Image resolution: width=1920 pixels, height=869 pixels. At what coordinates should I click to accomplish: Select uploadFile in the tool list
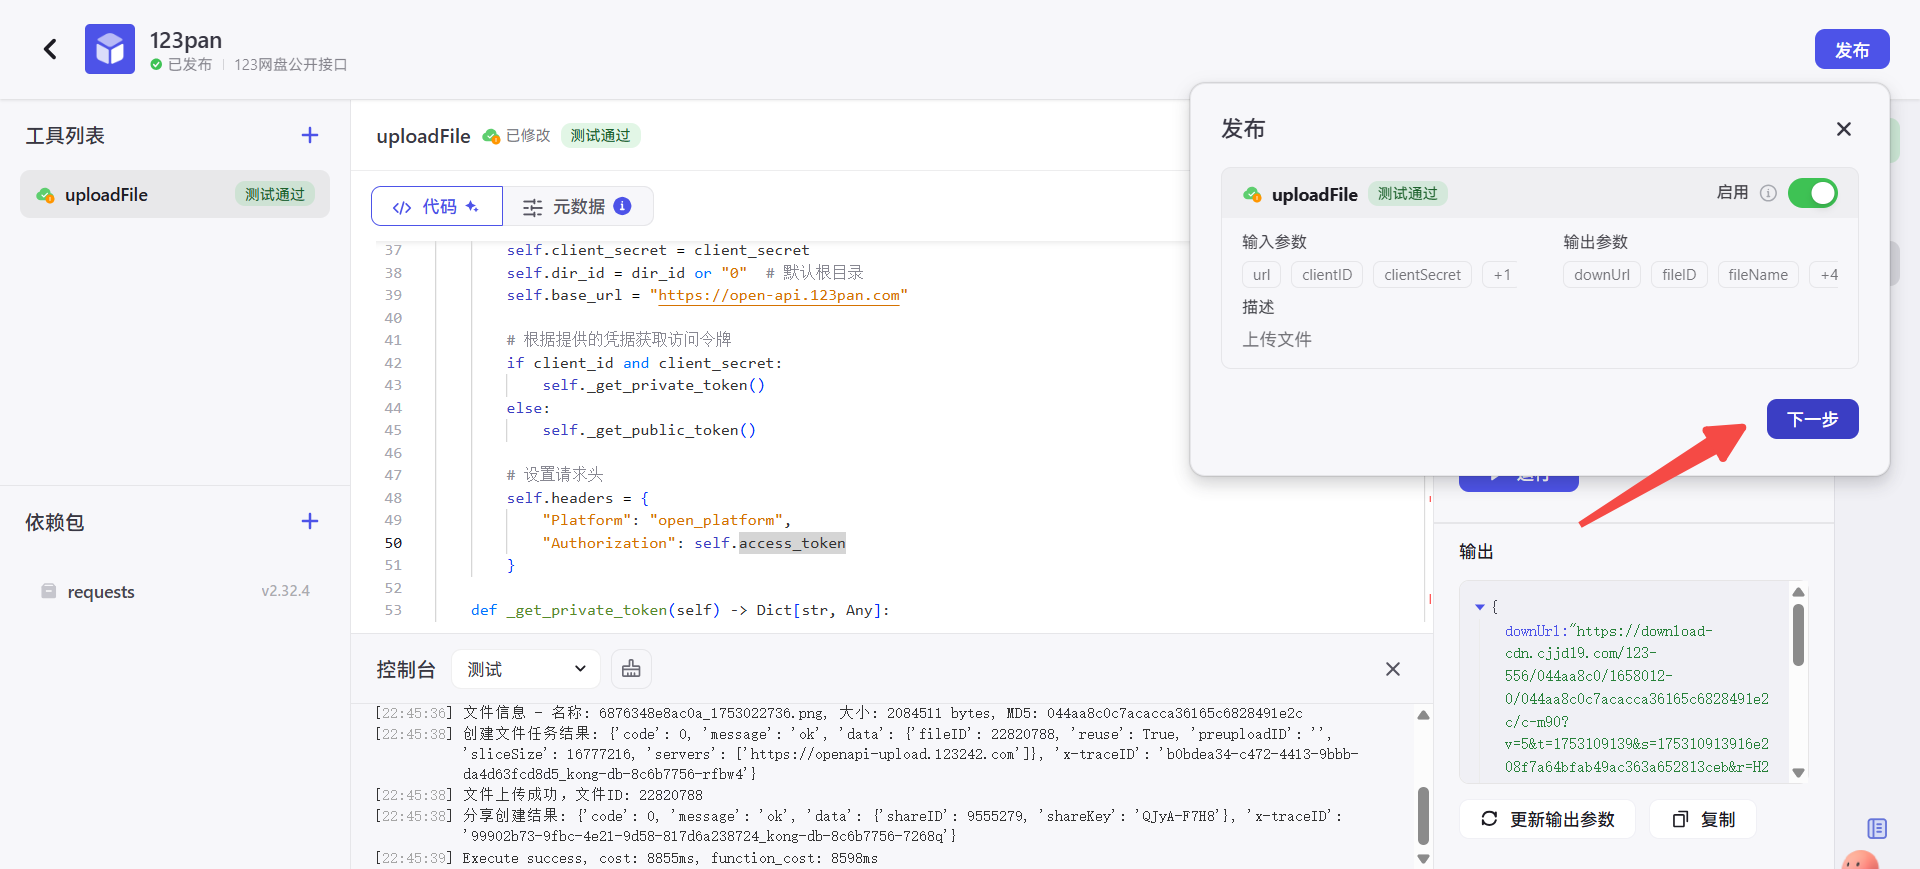[x=175, y=194]
